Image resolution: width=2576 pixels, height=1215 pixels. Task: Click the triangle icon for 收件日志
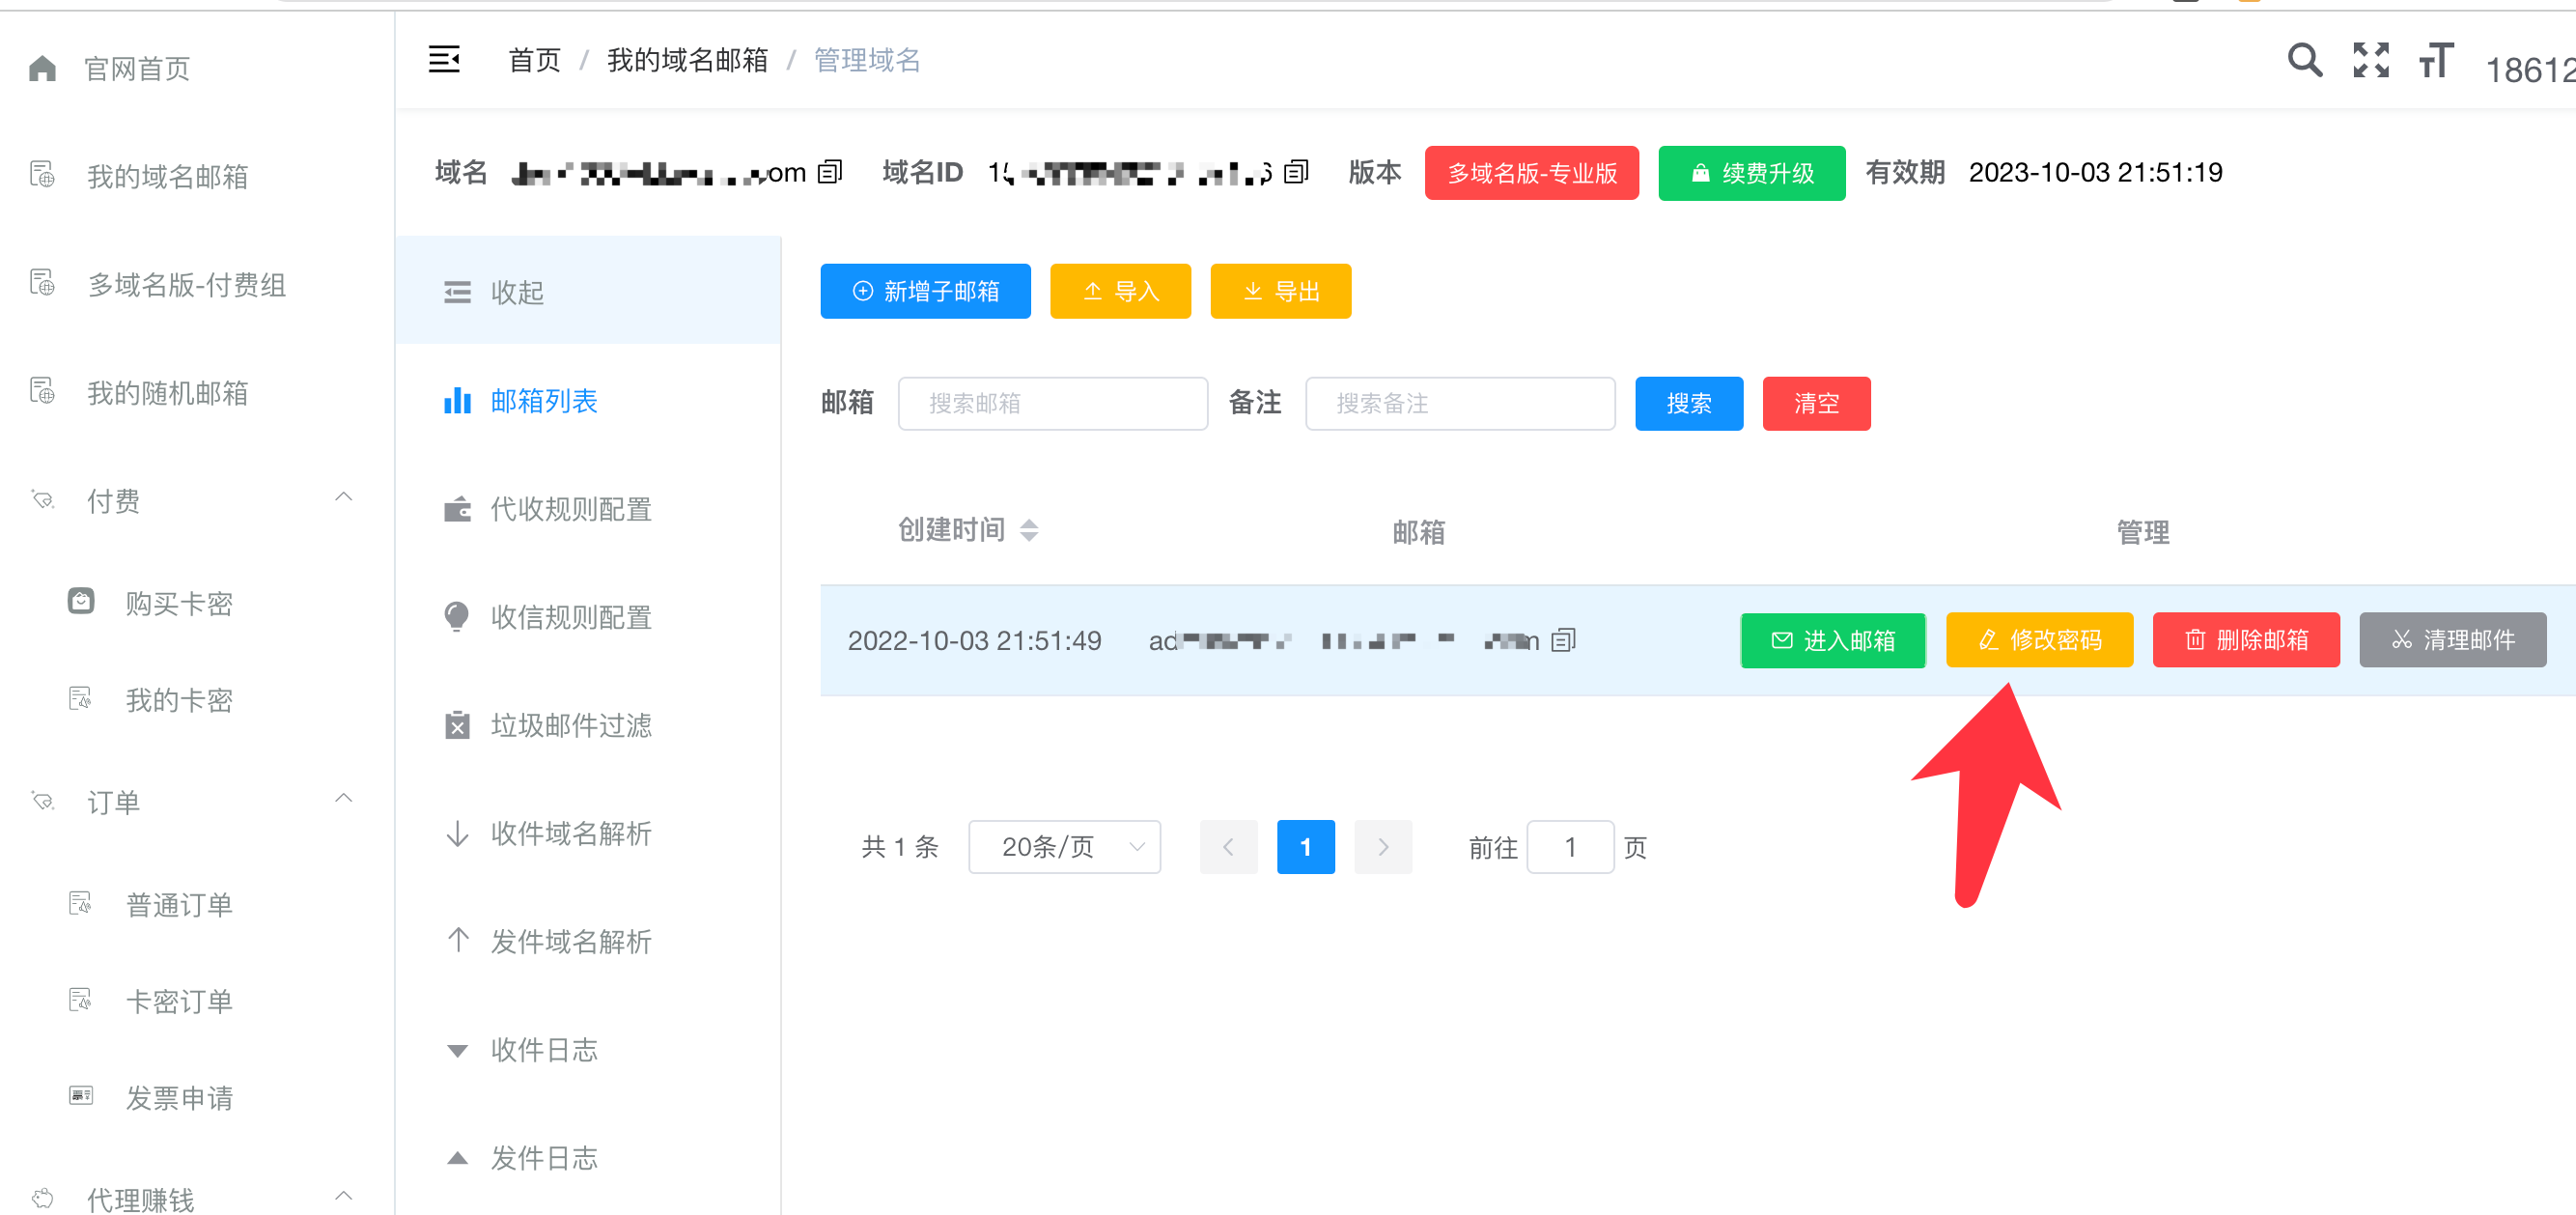click(x=457, y=1051)
